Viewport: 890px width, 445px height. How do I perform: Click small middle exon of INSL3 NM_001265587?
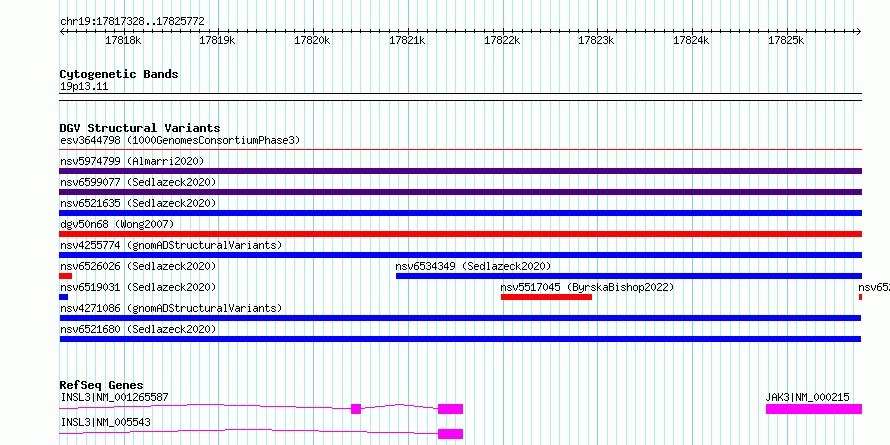click(356, 409)
